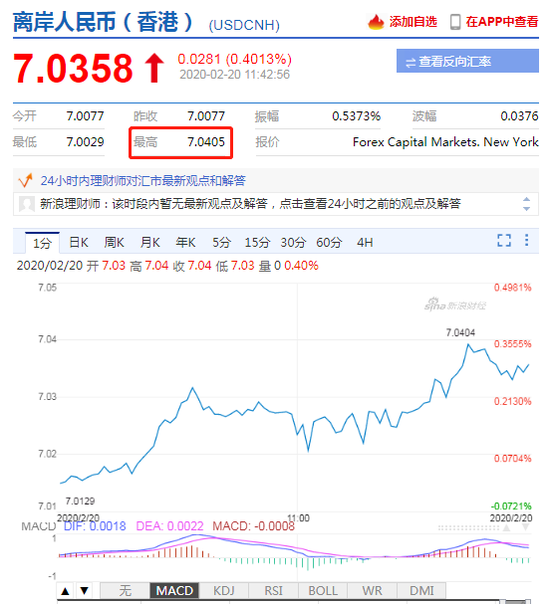Screen dimensions: 550x604
Task: Select the WR indicator button
Action: pyautogui.click(x=372, y=591)
